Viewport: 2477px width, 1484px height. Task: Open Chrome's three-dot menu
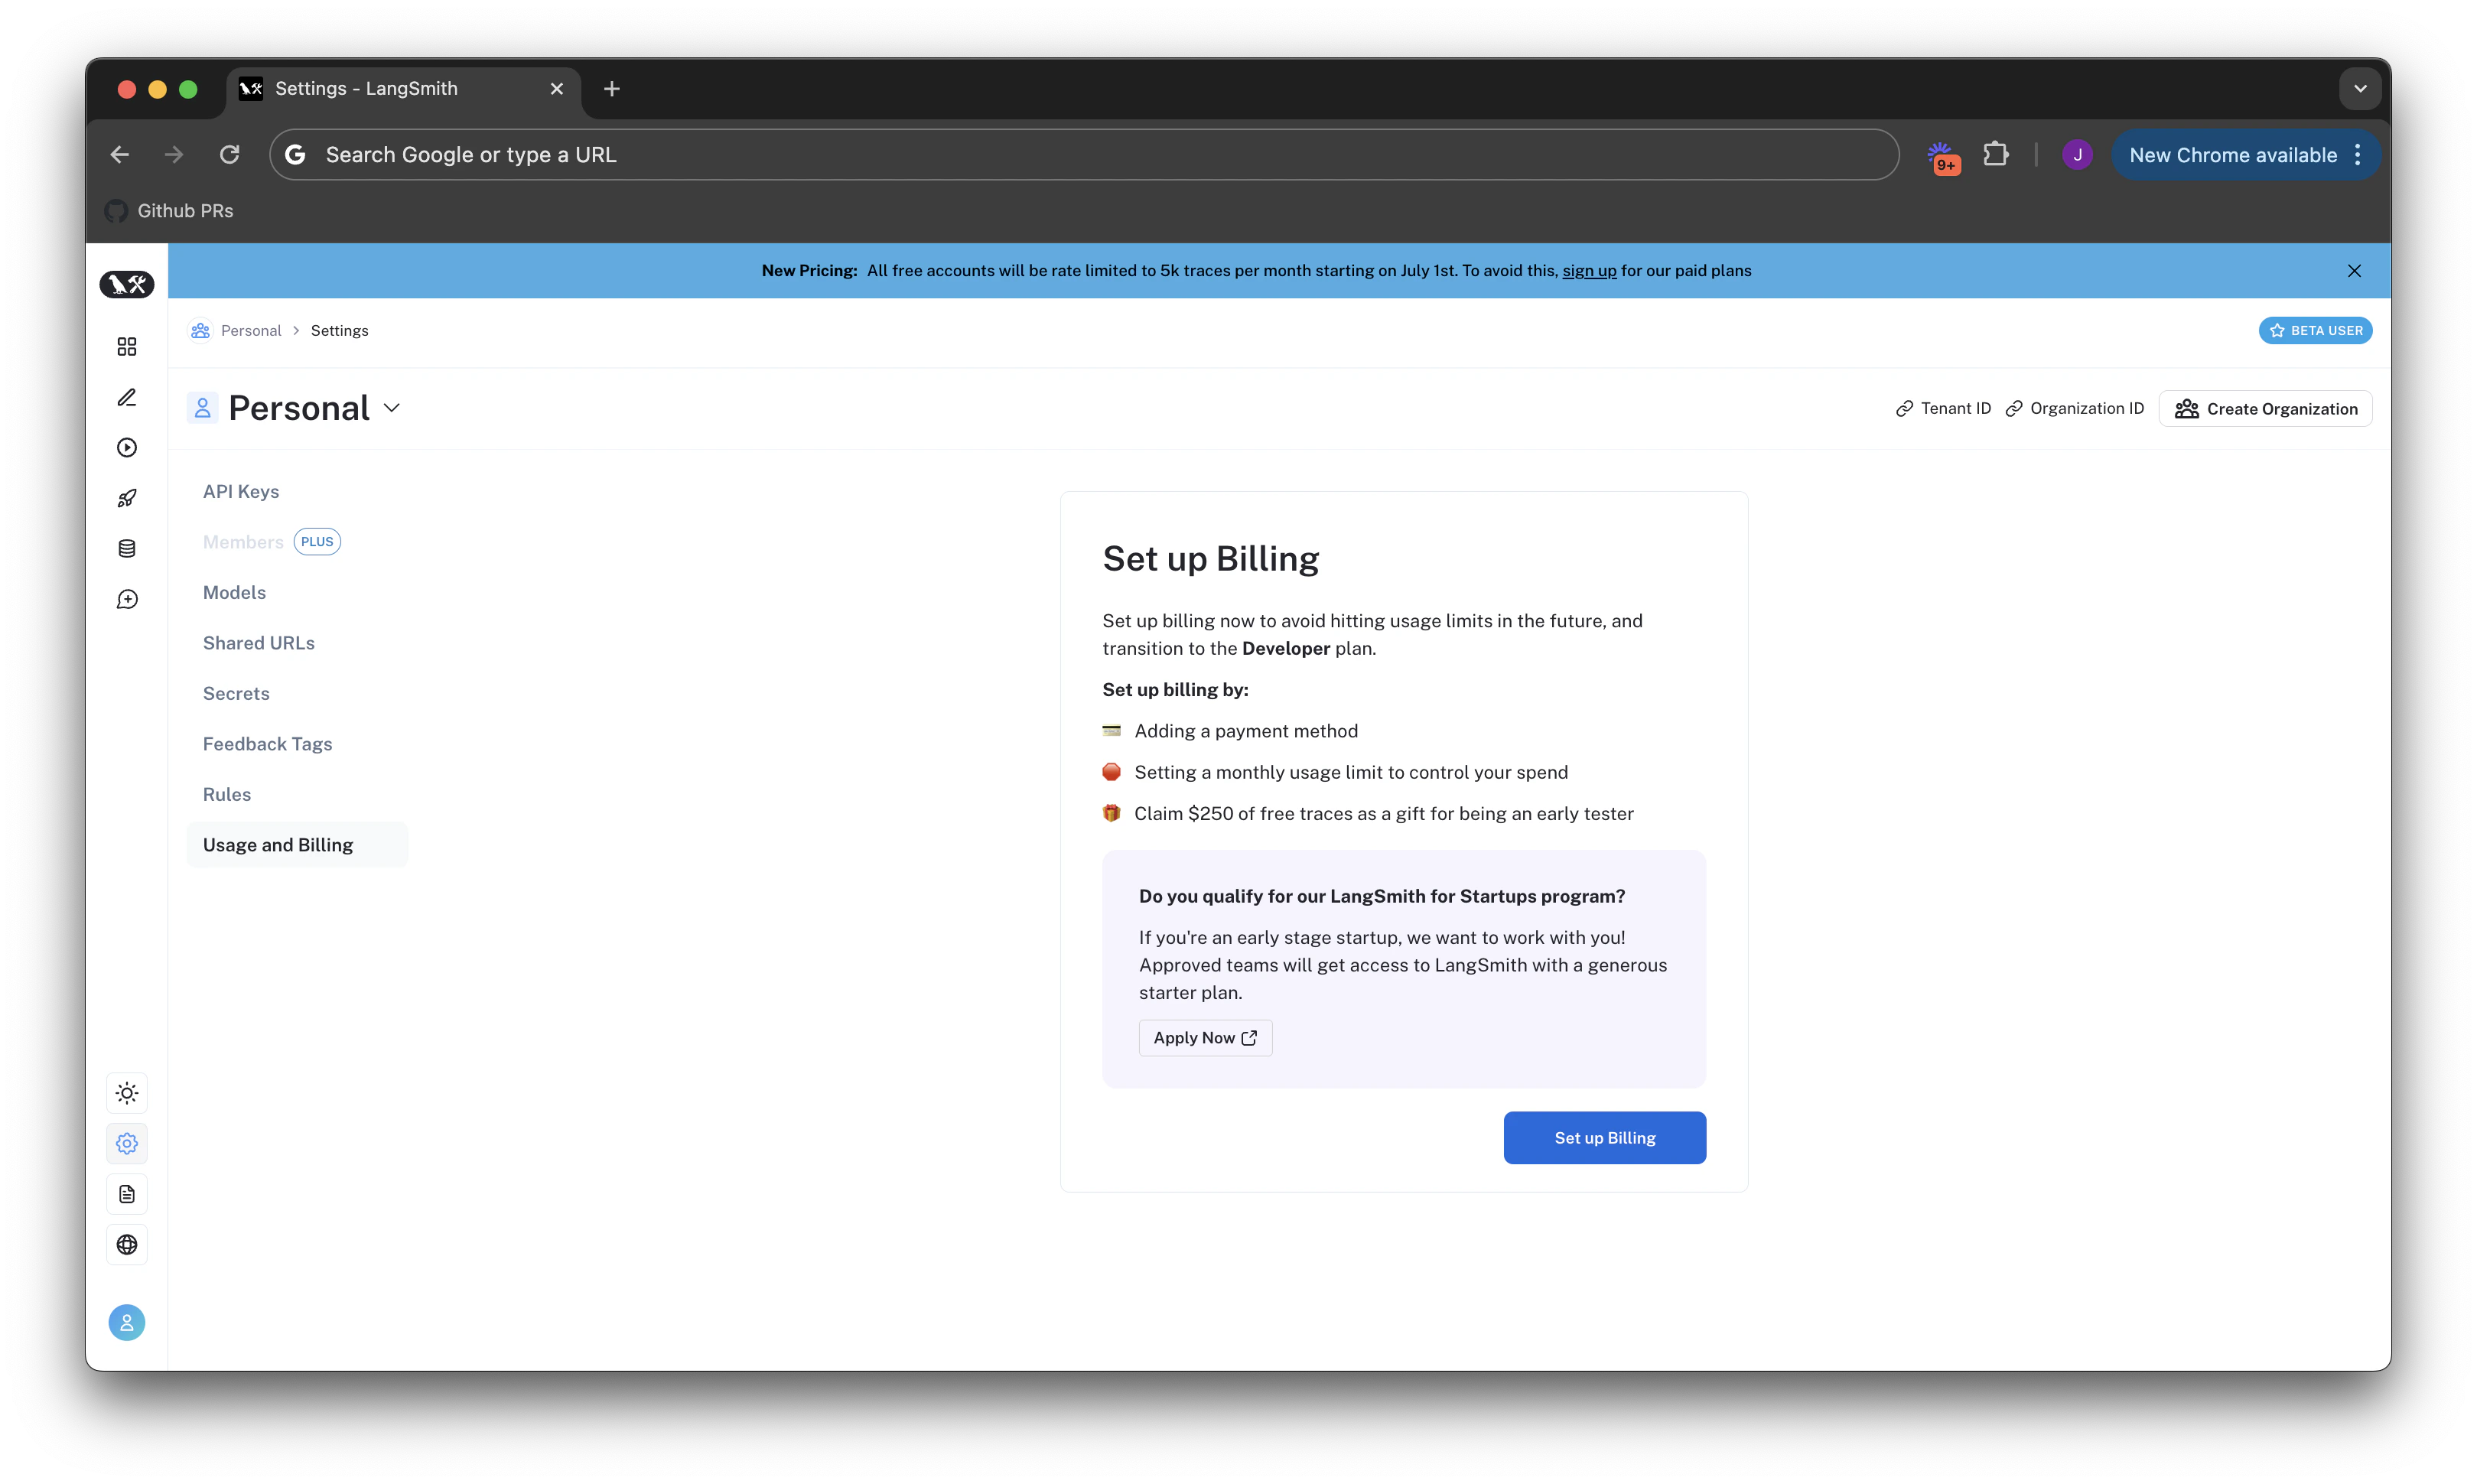tap(2358, 155)
